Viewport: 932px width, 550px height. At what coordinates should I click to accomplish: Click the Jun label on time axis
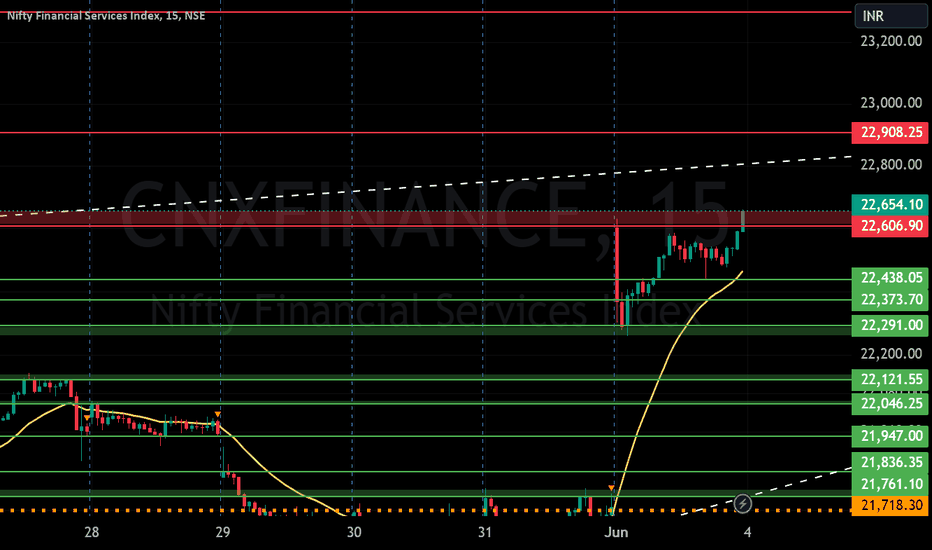616,532
